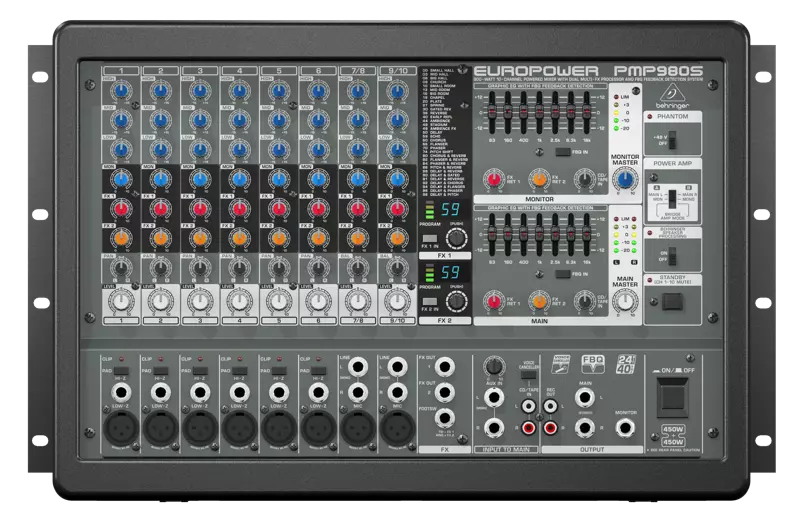Click the Main section CD/TAPE IN knob
The width and height of the screenshot is (800, 531).
pos(585,301)
